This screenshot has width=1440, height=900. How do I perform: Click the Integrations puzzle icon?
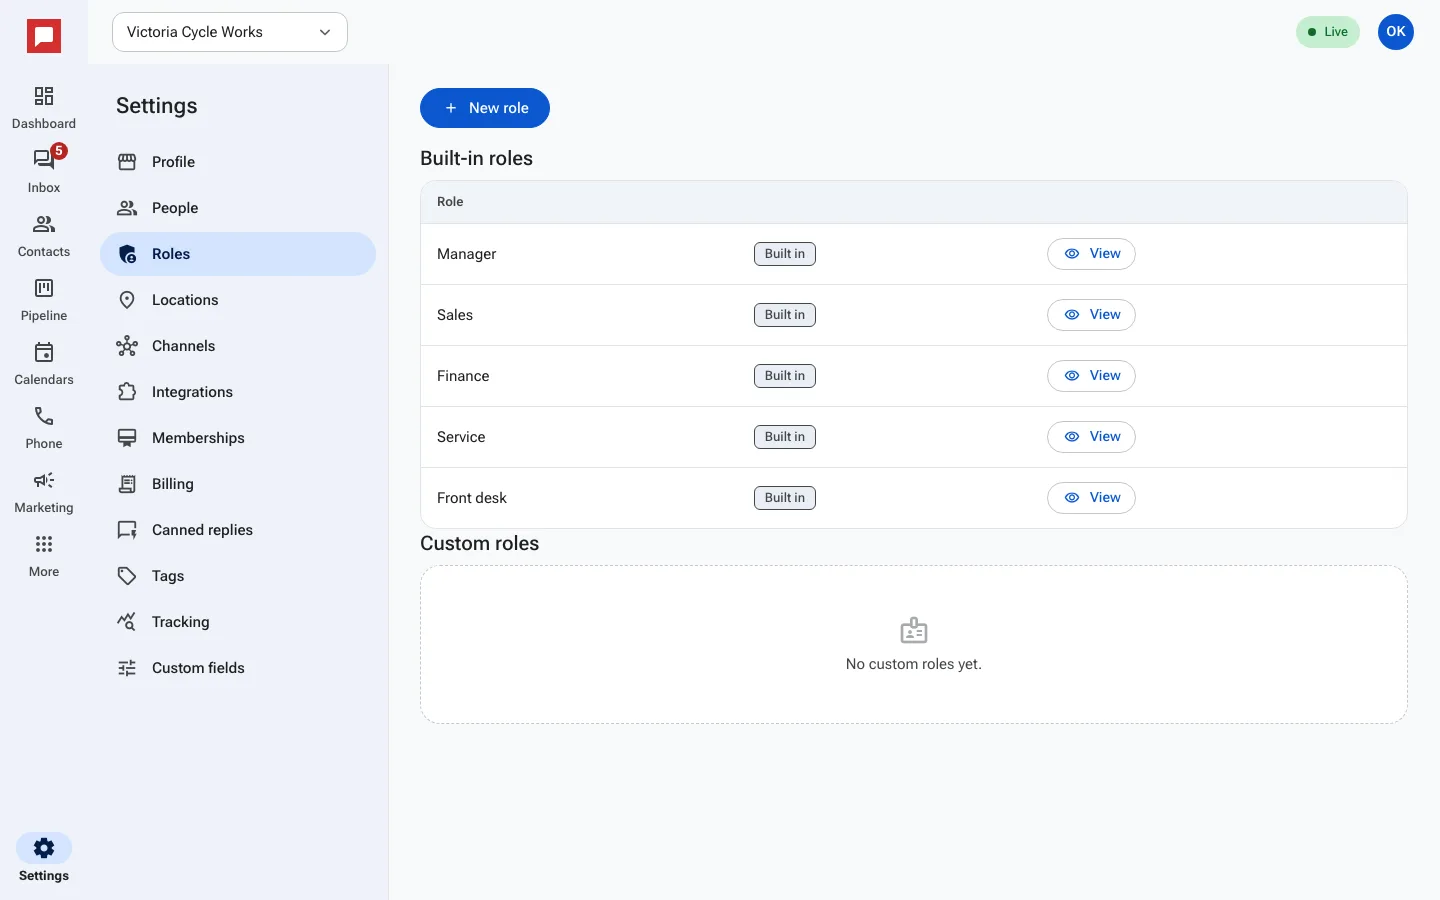coord(127,392)
